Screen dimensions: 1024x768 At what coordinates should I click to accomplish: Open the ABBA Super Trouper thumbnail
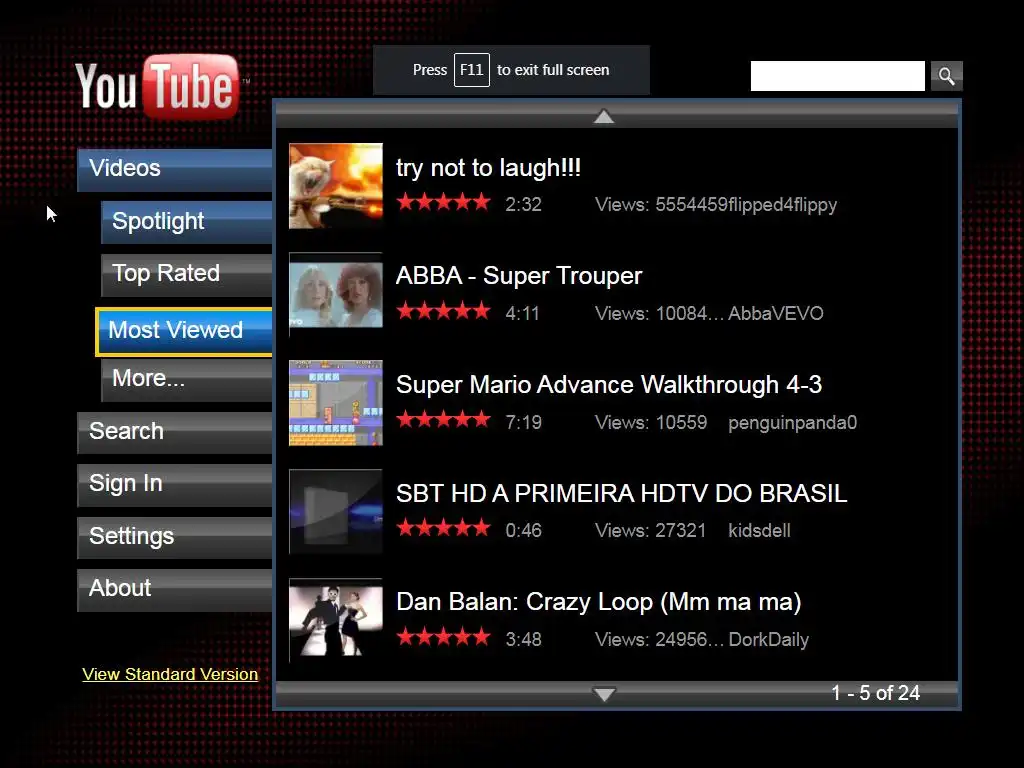[x=336, y=295]
